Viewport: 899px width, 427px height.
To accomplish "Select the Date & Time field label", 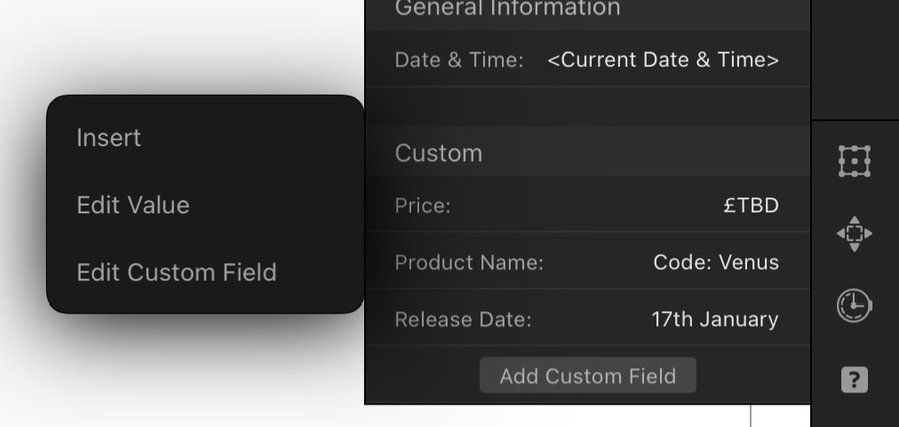I will tap(459, 60).
